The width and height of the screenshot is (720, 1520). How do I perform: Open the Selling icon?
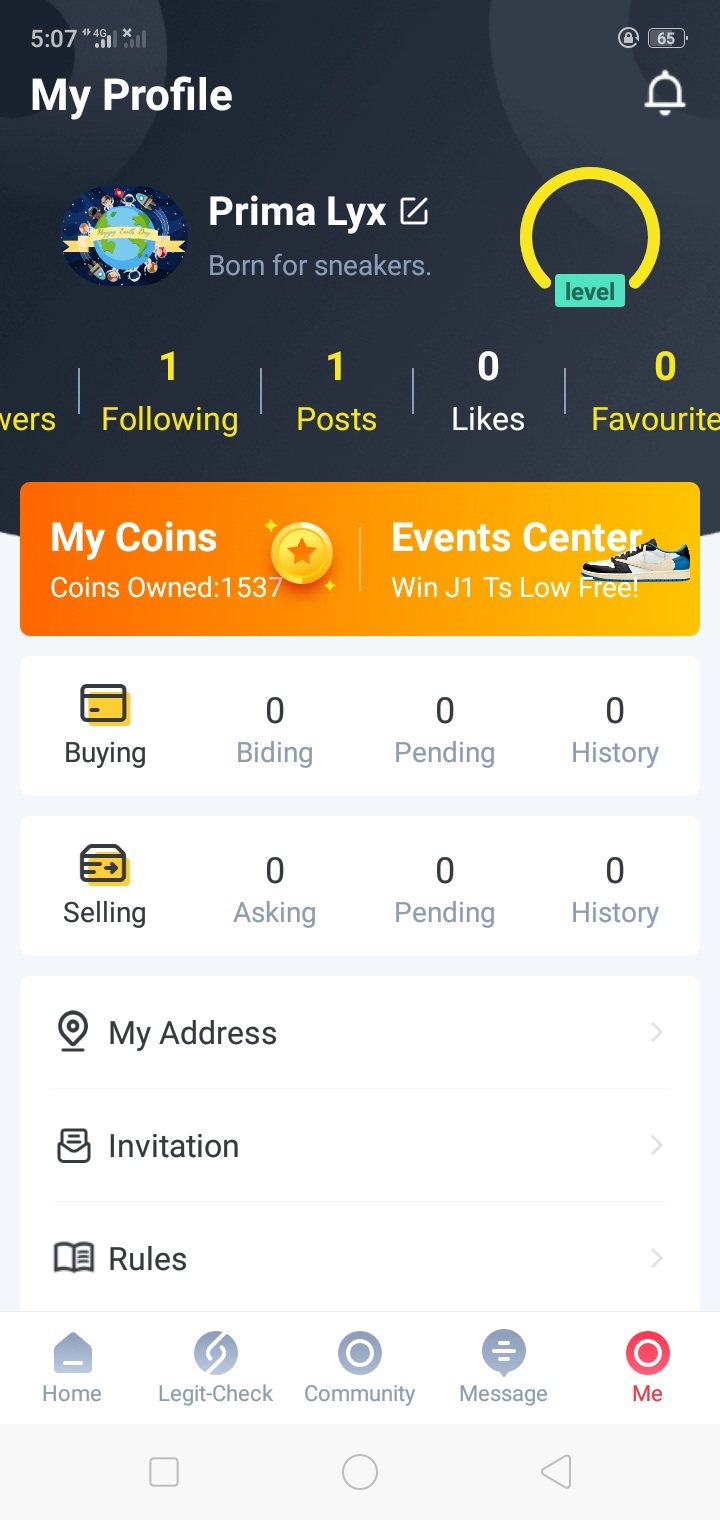[104, 865]
